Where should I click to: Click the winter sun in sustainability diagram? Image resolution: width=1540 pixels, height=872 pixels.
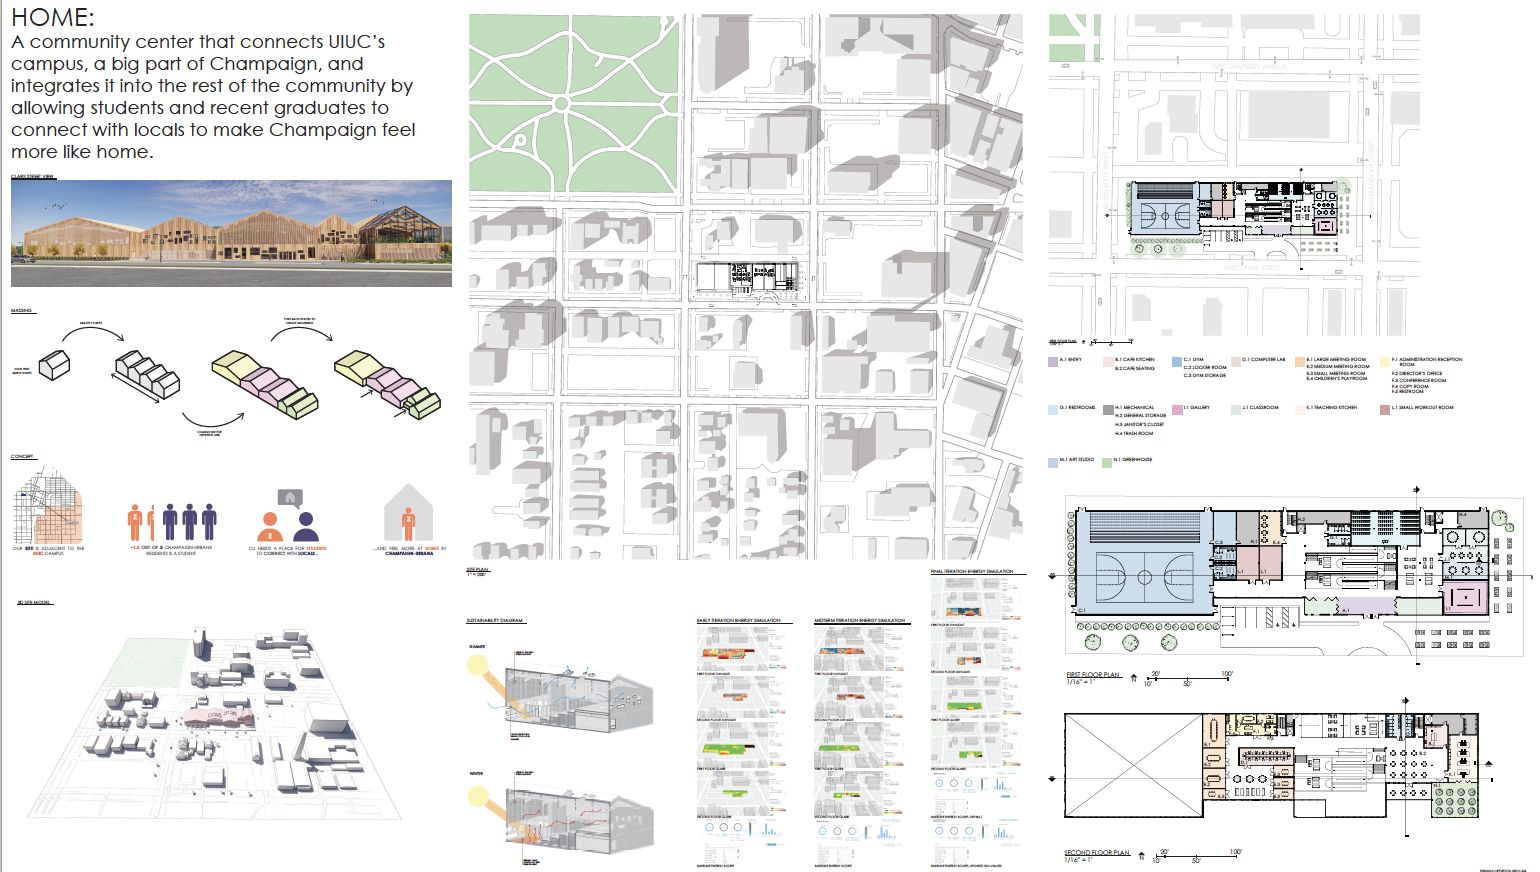(477, 797)
